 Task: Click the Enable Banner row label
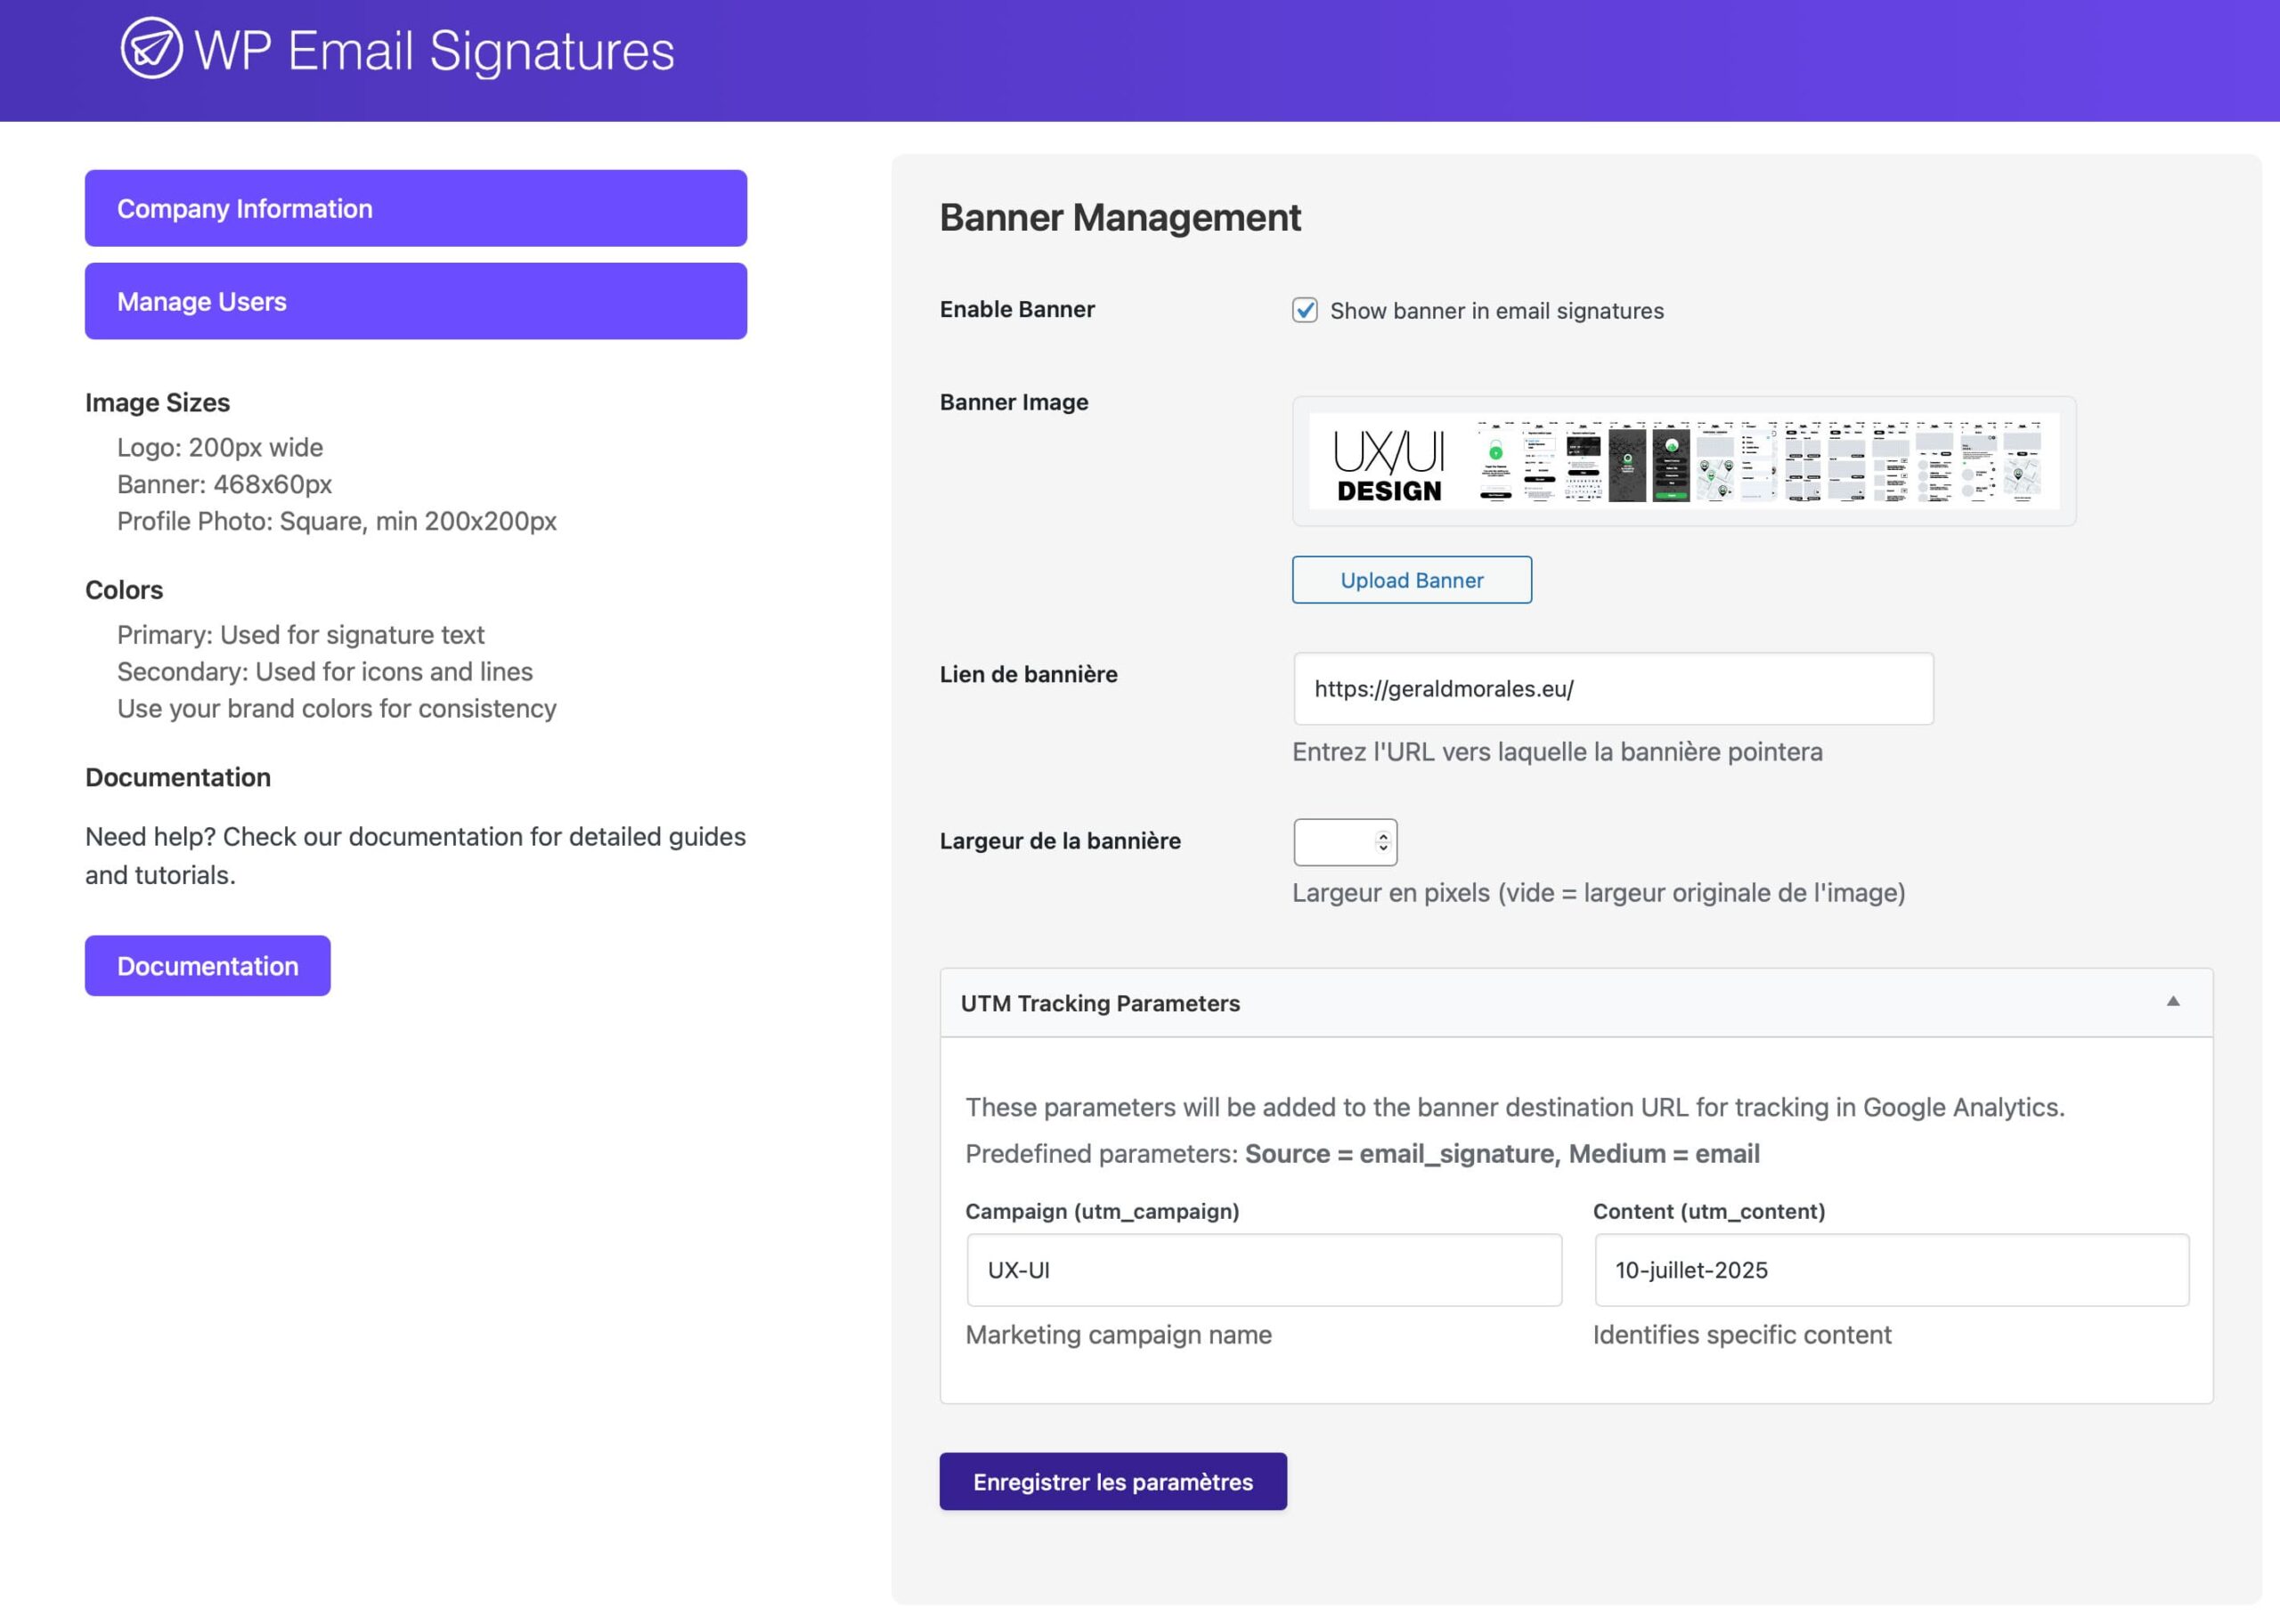pyautogui.click(x=1016, y=309)
